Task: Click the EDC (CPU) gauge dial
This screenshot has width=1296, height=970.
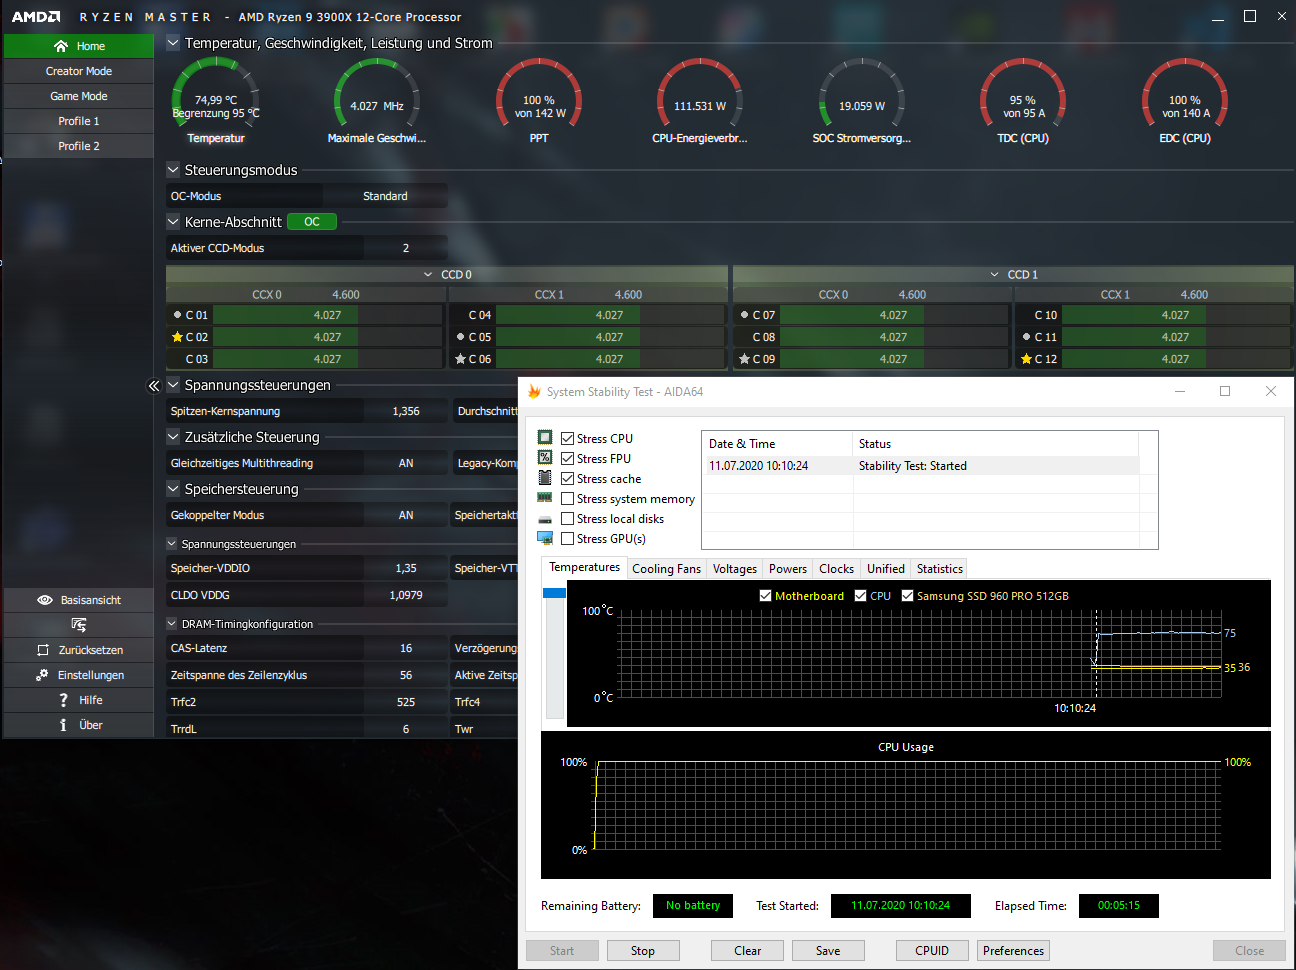Action: [1185, 95]
